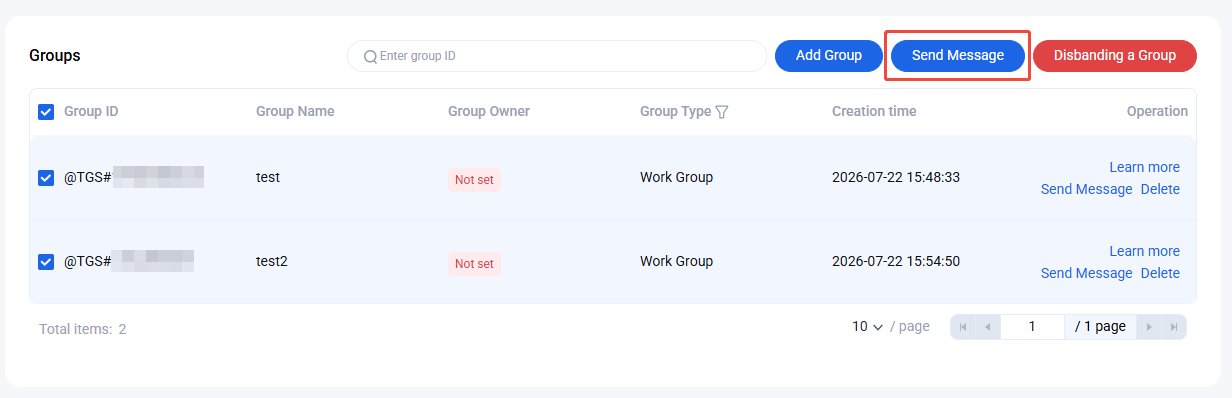Click Work Group cell in test row
1232x398 pixels.
677,177
